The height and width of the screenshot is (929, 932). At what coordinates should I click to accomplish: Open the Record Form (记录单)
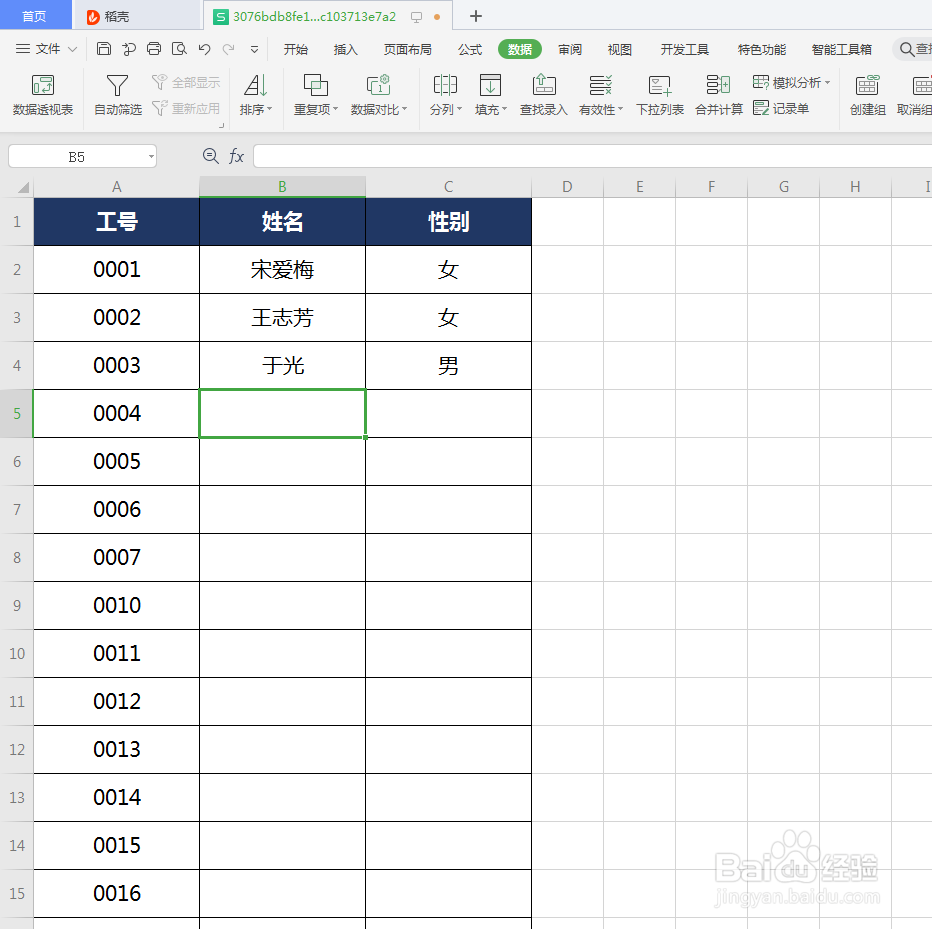click(780, 108)
